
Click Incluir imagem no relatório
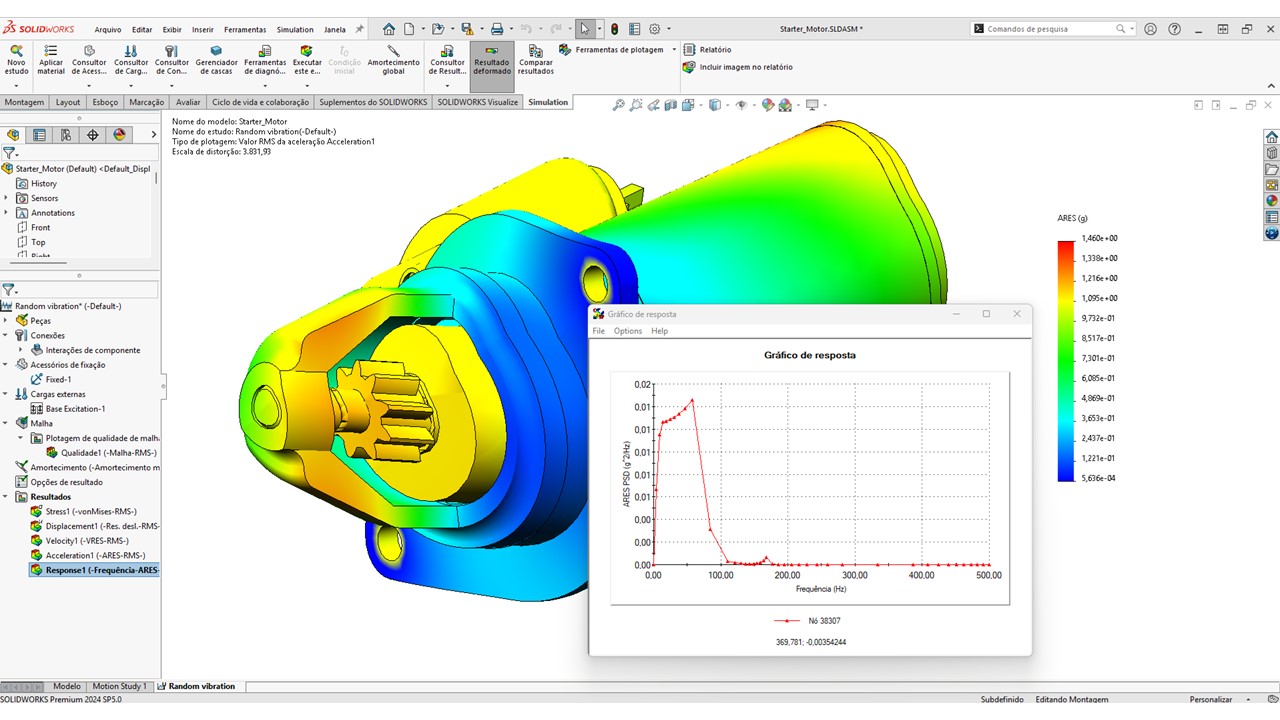click(738, 67)
